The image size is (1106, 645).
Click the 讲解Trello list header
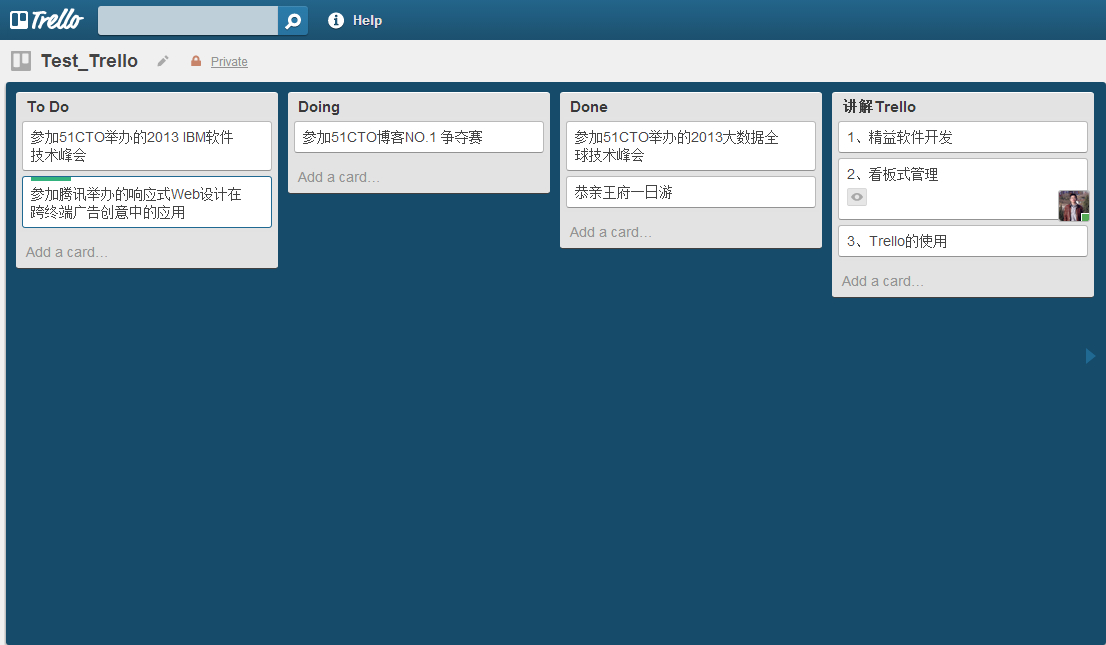880,107
